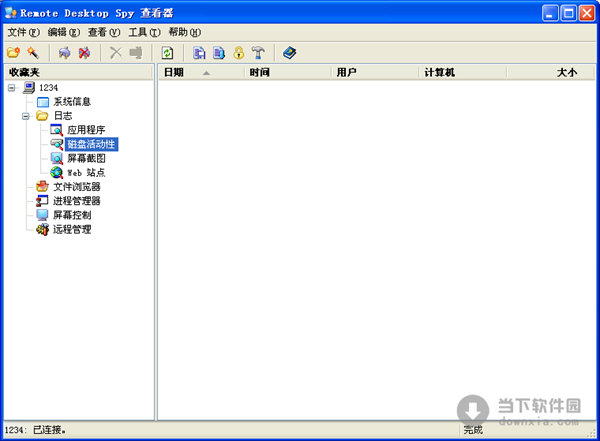Select 系统信息 in the tree
The image size is (600, 441).
click(x=72, y=102)
